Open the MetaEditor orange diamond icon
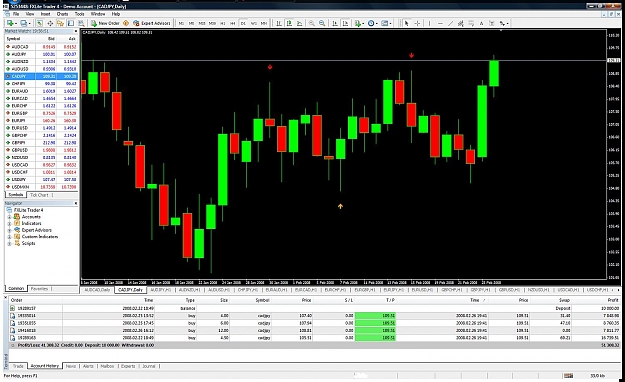The image size is (625, 382). [126, 23]
